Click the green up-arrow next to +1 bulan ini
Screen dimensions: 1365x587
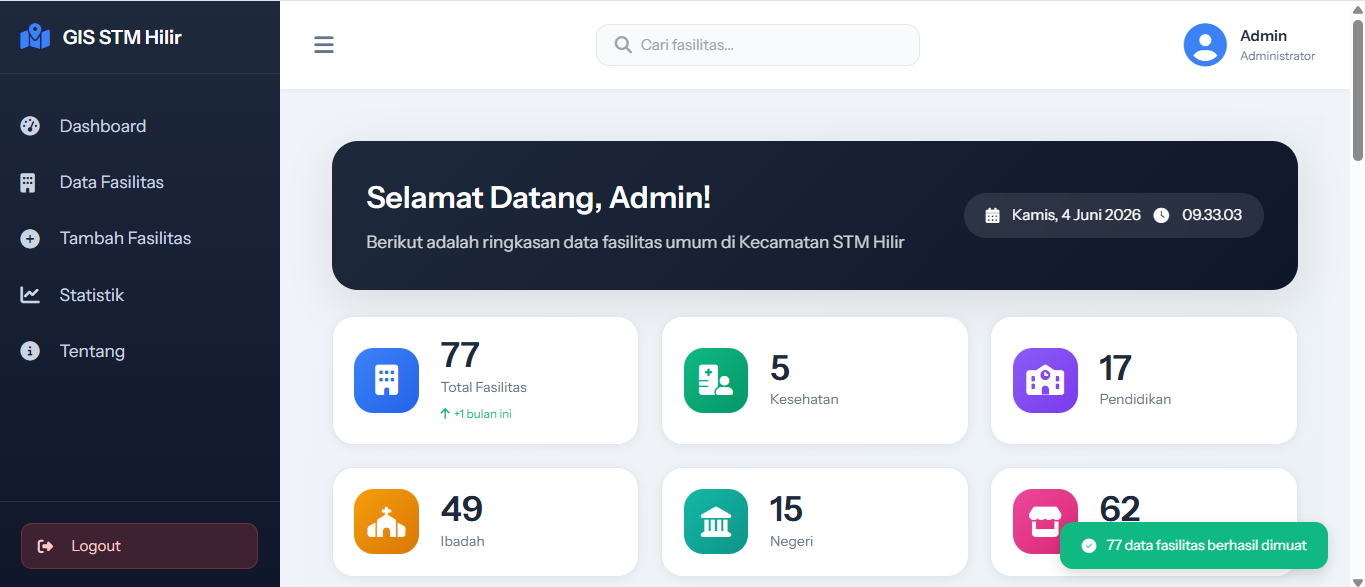(x=445, y=413)
